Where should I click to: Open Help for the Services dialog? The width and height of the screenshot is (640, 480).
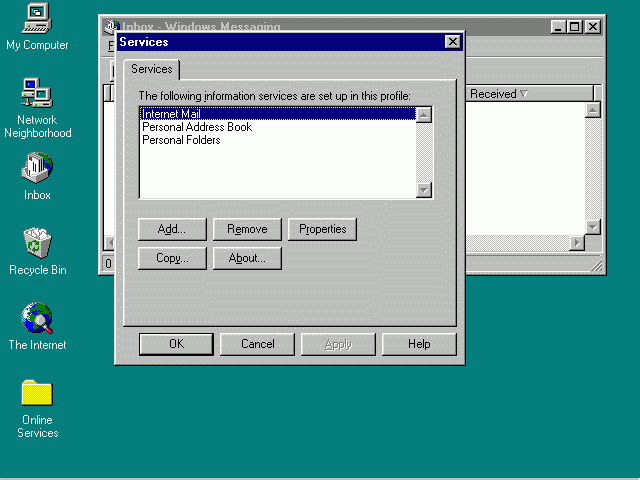coord(419,344)
